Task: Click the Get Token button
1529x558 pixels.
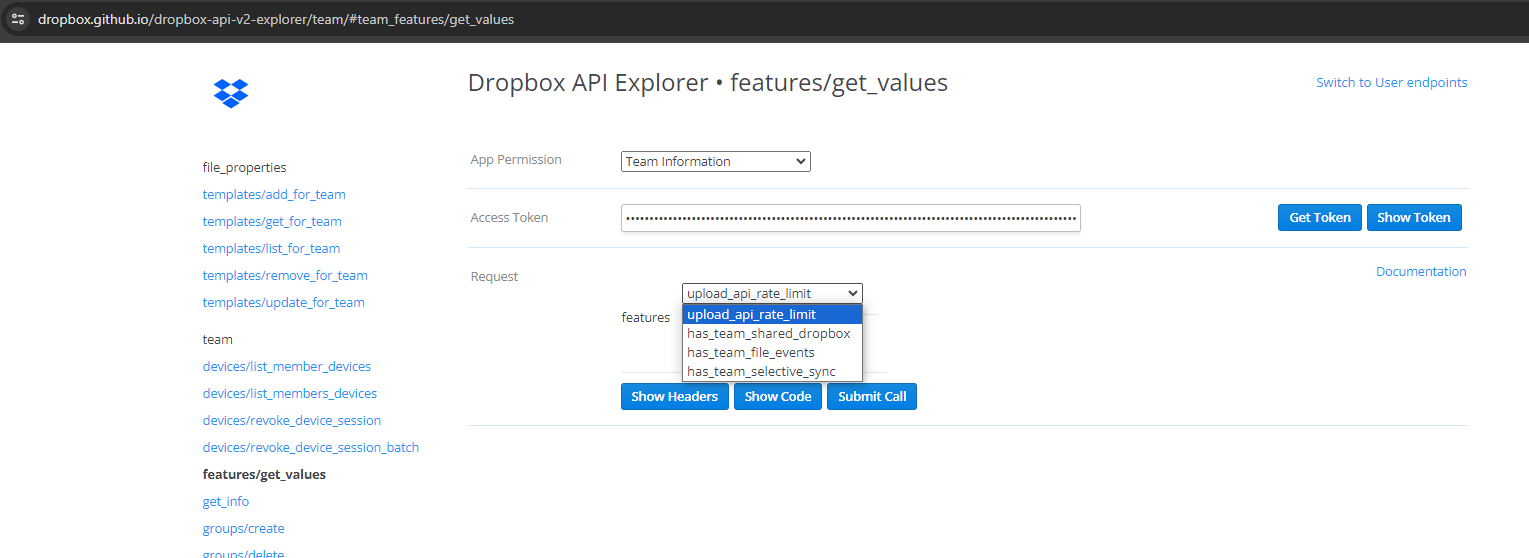Action: [1319, 217]
